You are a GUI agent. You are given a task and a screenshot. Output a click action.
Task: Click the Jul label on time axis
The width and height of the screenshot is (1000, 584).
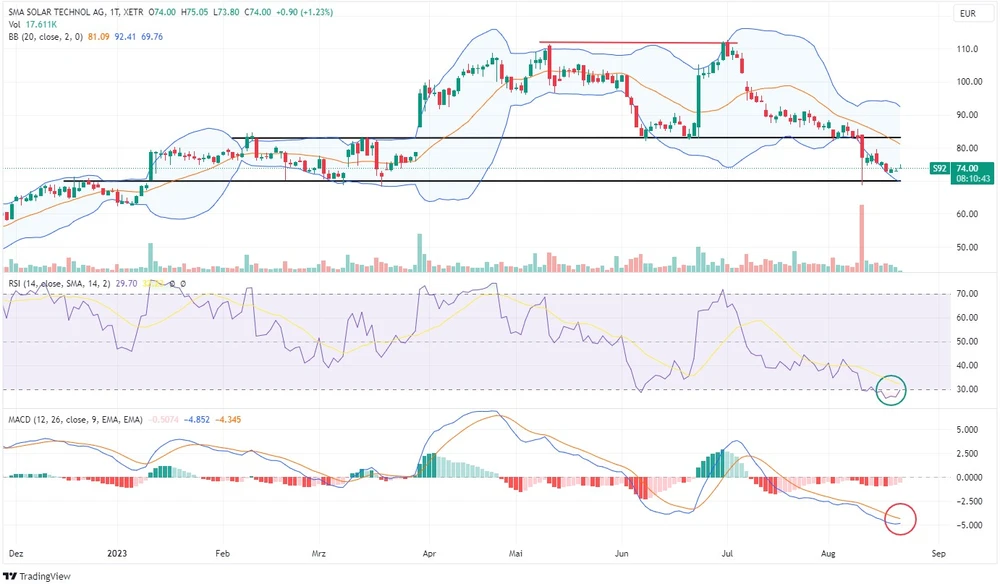pyautogui.click(x=727, y=552)
